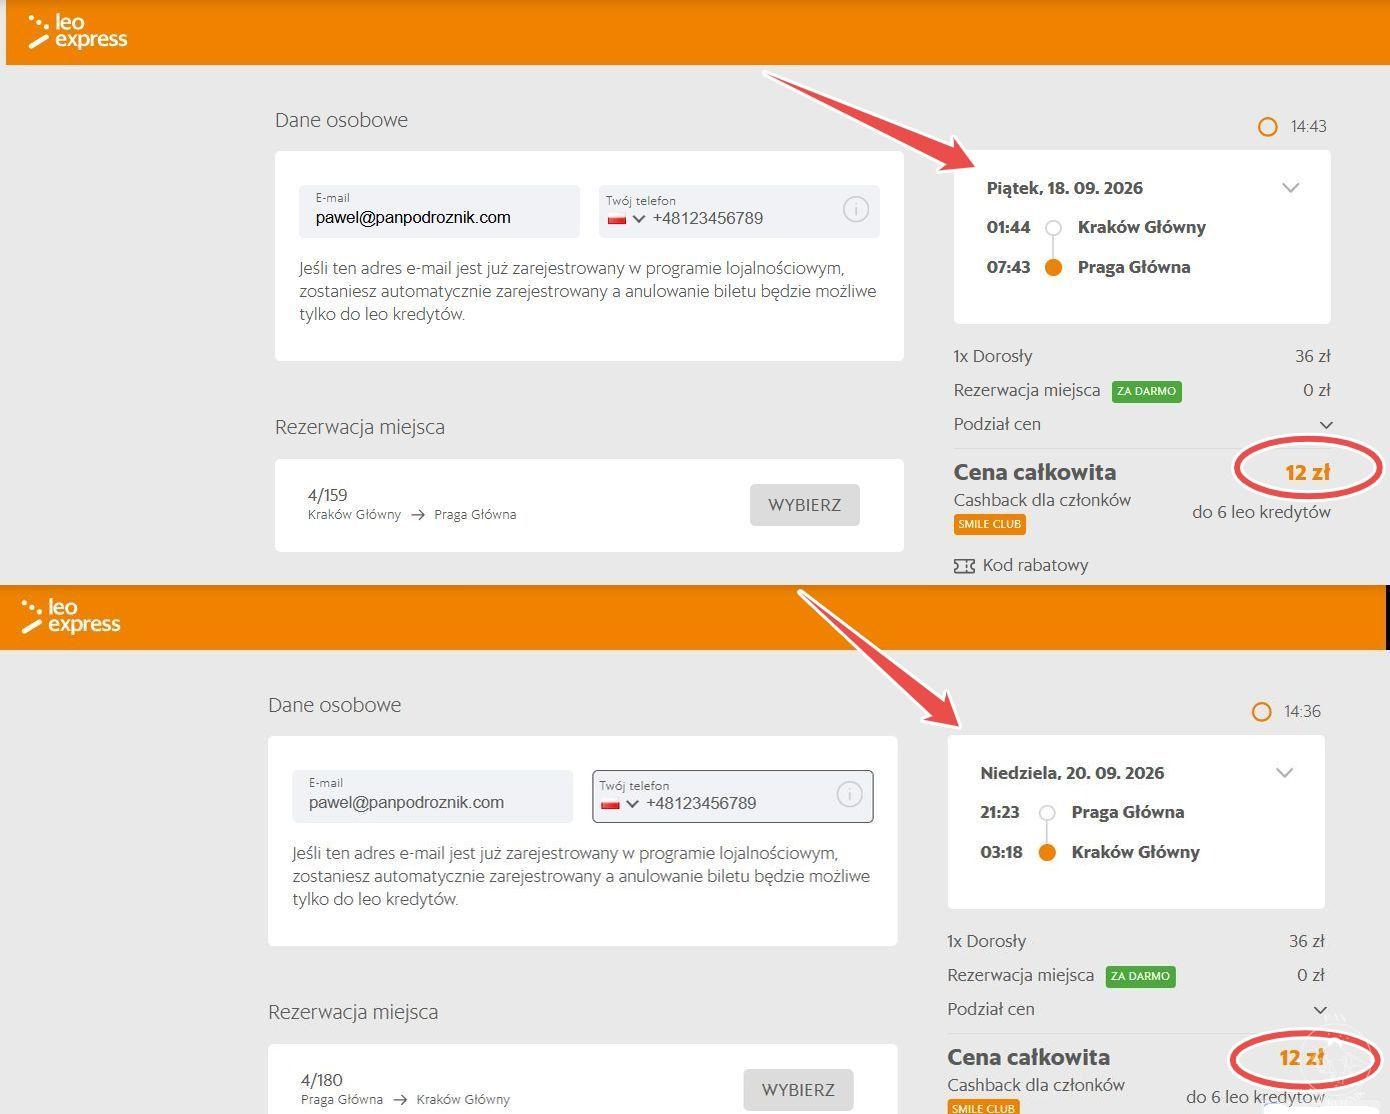Click phone info icon in top form

coord(855,210)
